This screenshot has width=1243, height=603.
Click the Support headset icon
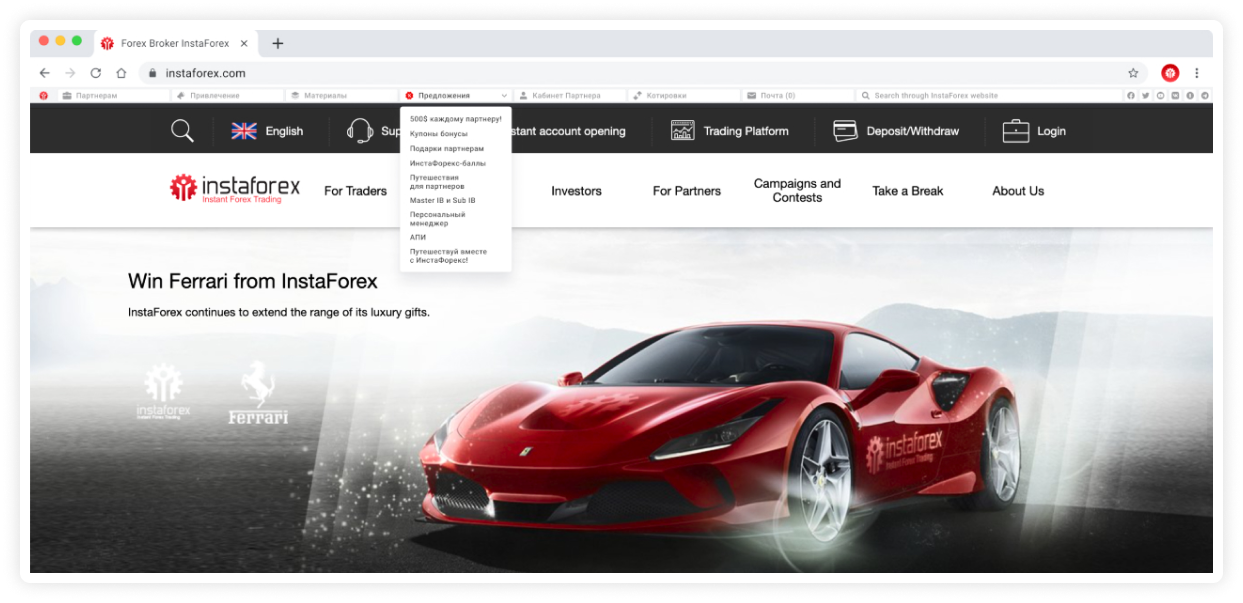[360, 131]
